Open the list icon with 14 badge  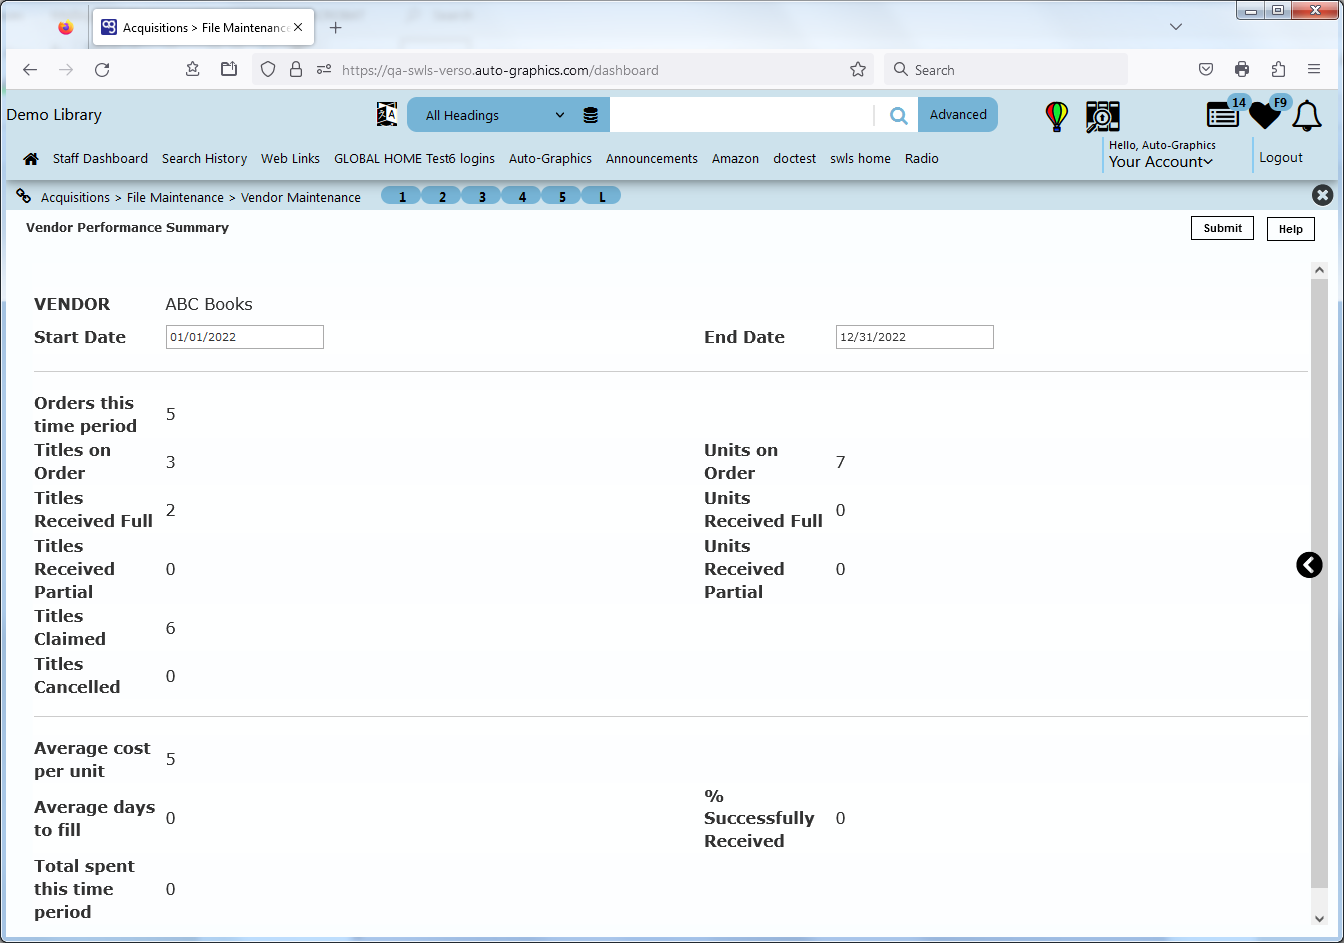(x=1223, y=115)
